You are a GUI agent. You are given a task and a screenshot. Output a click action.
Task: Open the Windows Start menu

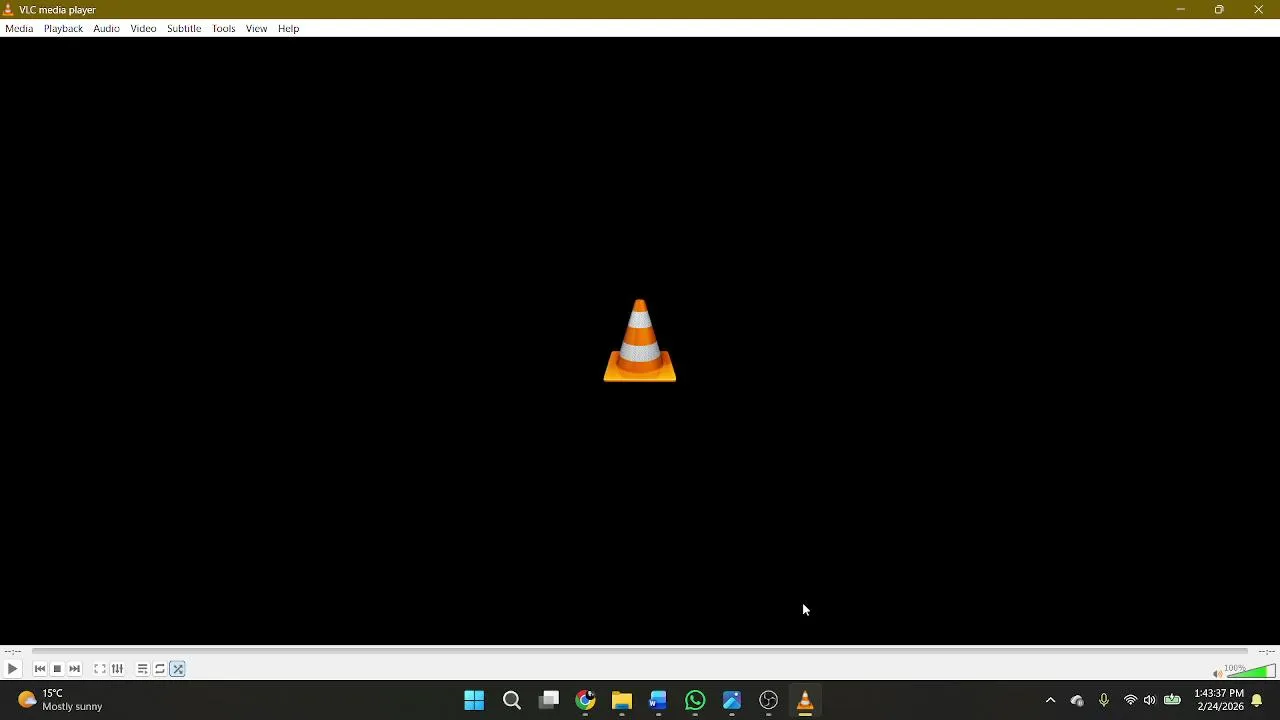pyautogui.click(x=474, y=701)
